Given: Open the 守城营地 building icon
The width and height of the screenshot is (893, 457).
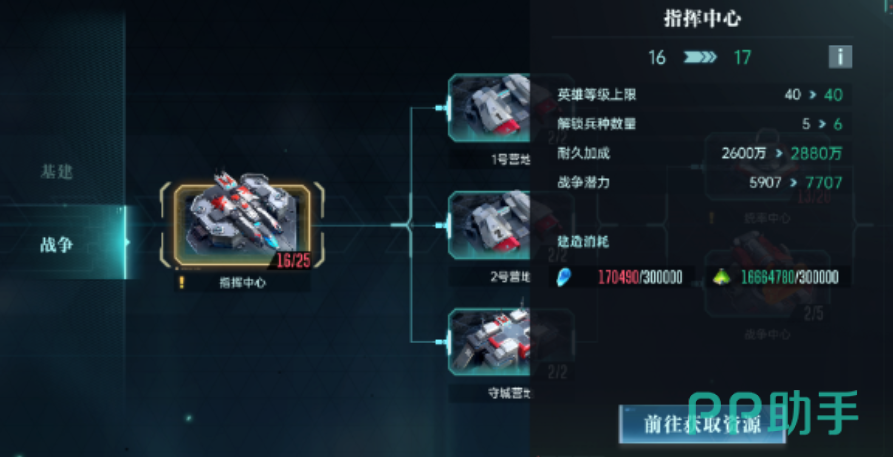Looking at the screenshot, I should (490, 342).
